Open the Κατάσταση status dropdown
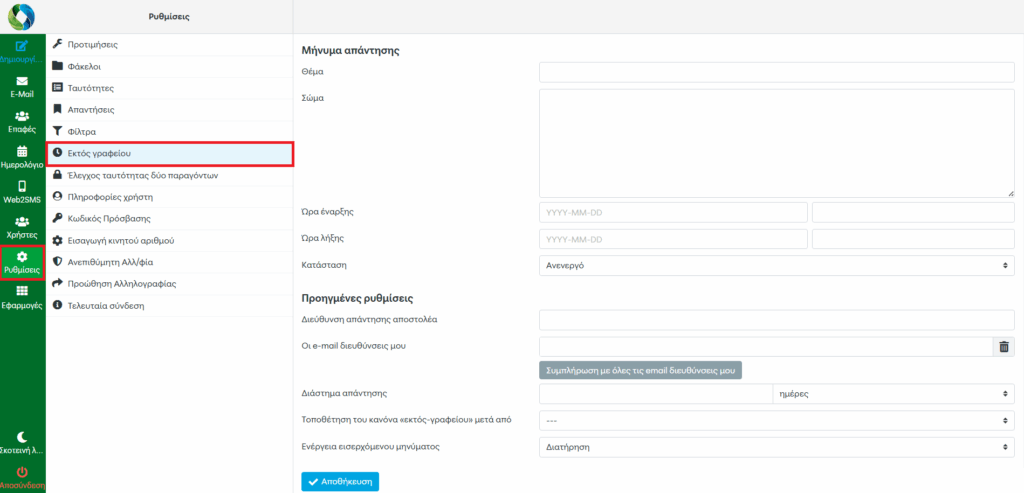The width and height of the screenshot is (1024, 493). pos(776,265)
